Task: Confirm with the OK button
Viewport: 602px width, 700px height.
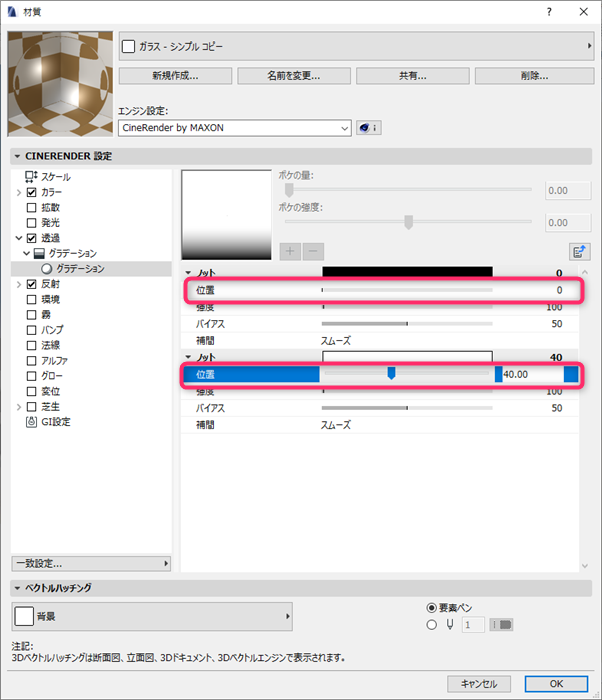Action: [x=556, y=684]
